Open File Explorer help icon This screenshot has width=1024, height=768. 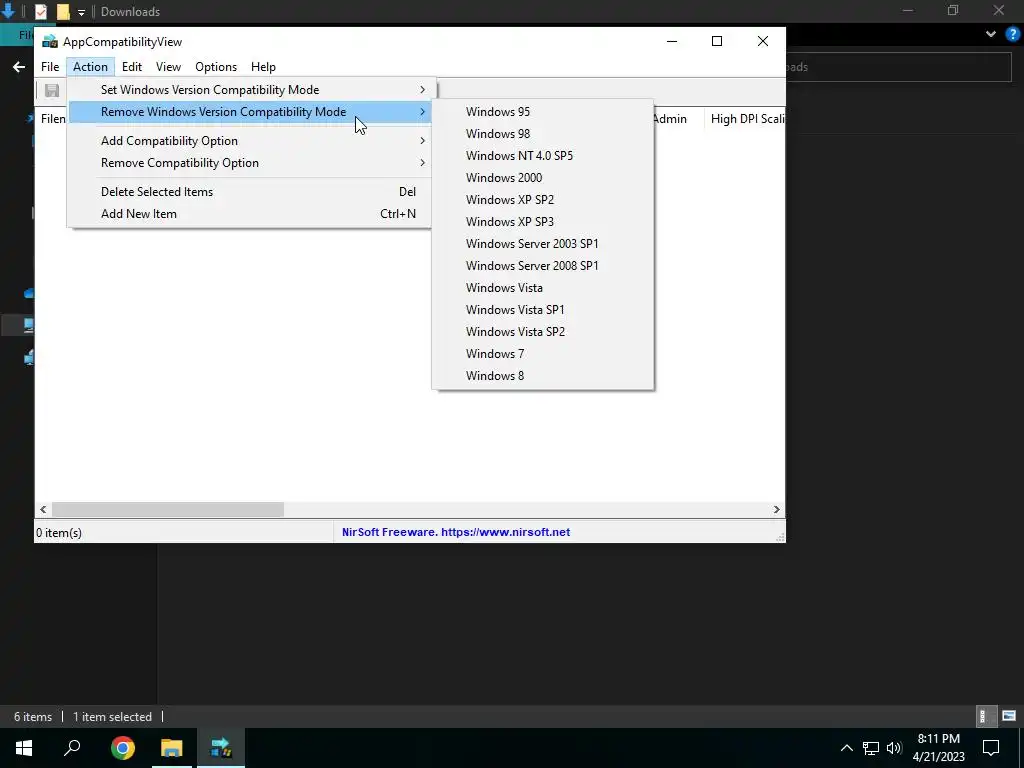[1012, 34]
